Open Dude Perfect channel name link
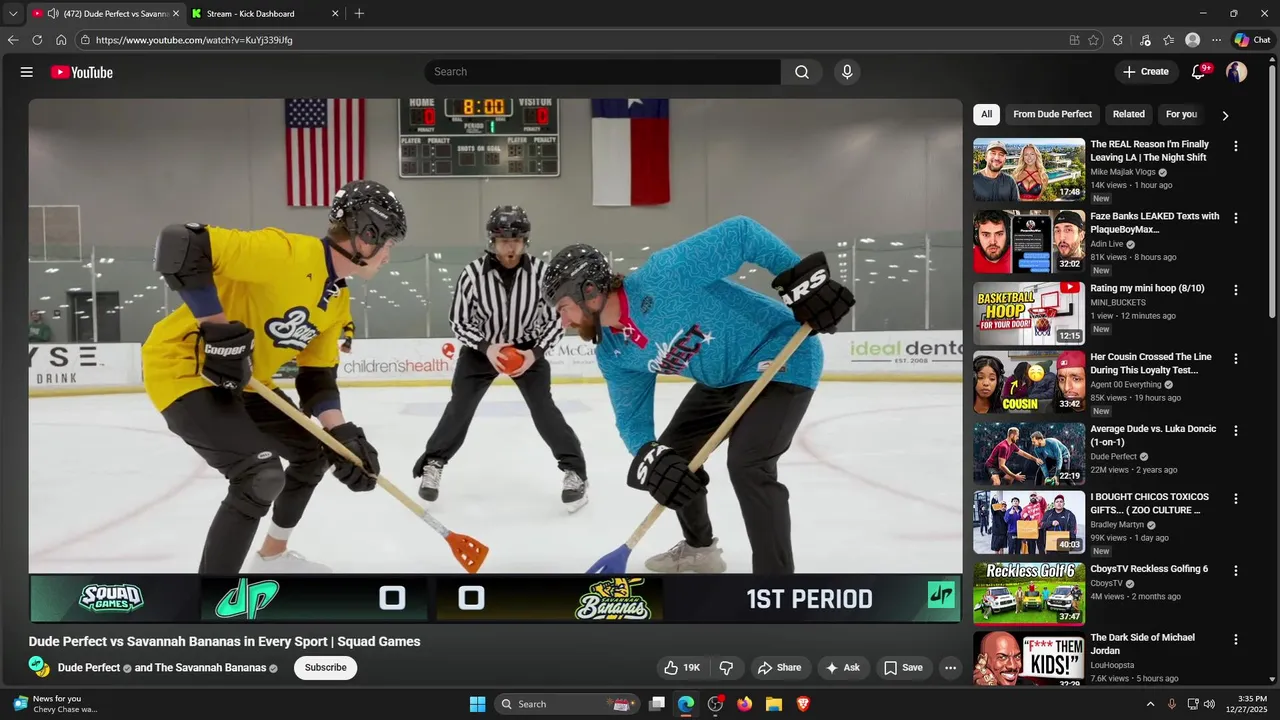Image resolution: width=1280 pixels, height=720 pixels. point(89,668)
